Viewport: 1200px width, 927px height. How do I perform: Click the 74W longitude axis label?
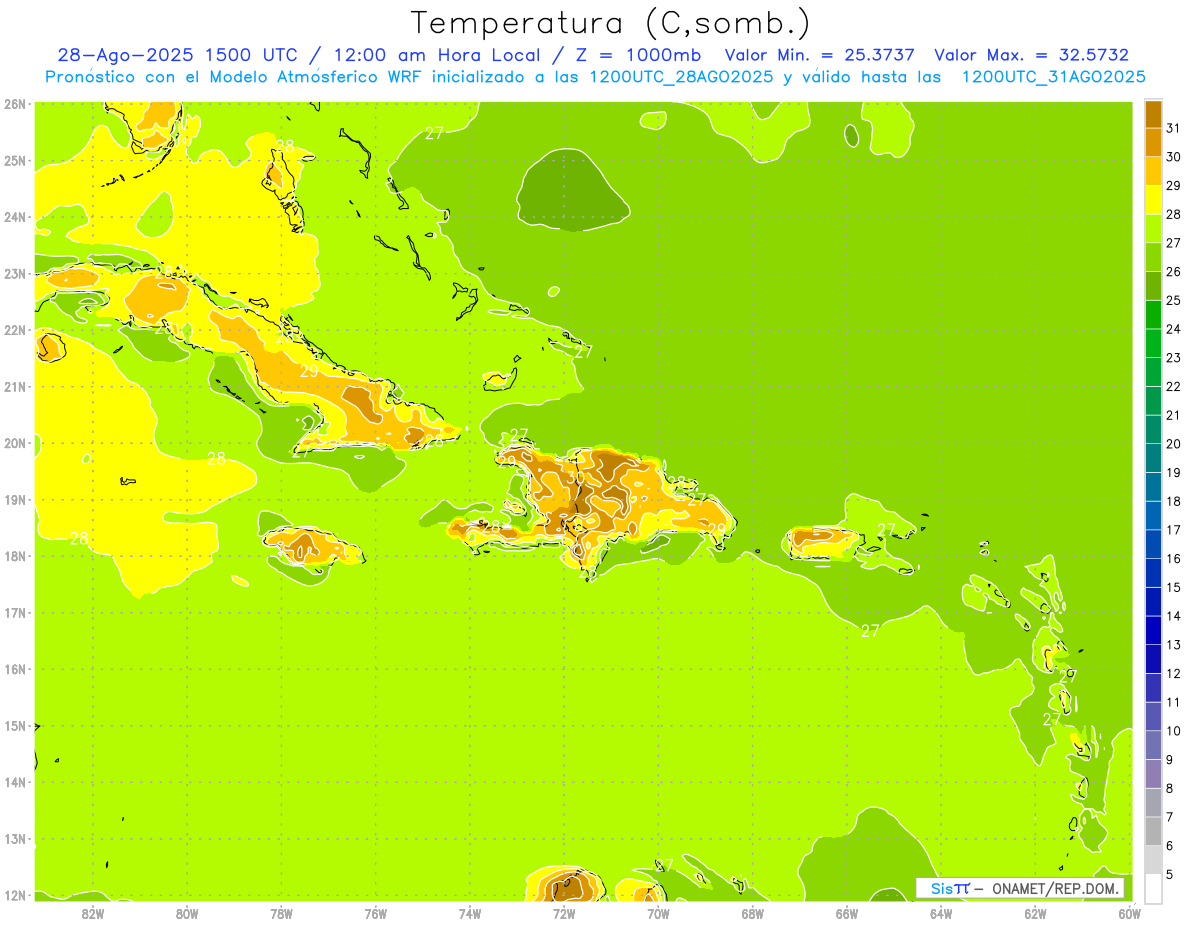(x=470, y=913)
